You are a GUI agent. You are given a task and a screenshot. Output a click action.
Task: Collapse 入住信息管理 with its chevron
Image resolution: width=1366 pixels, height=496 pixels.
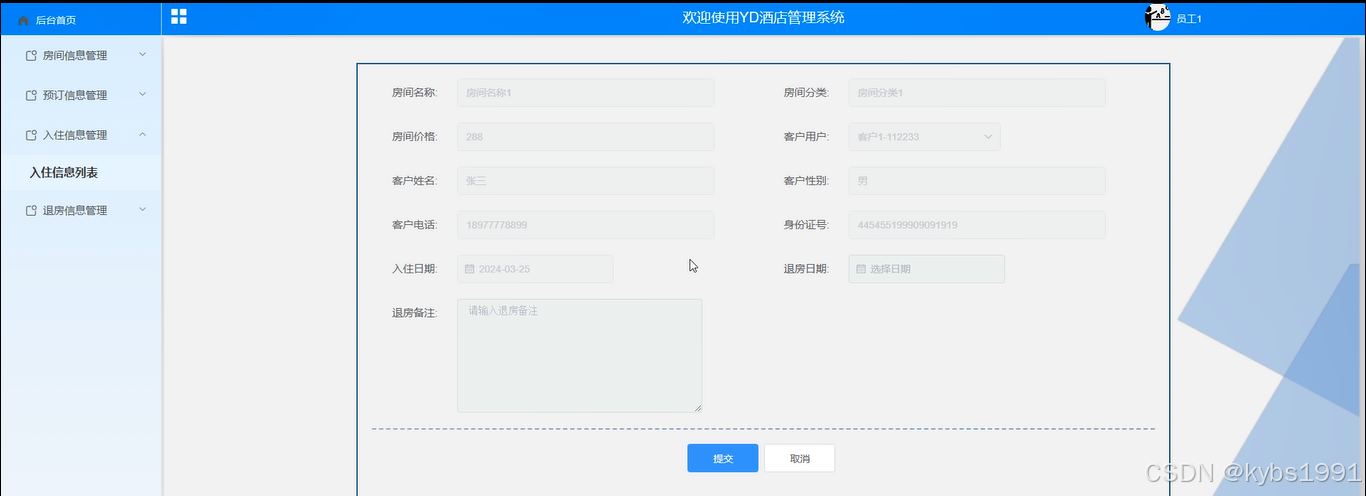142,134
